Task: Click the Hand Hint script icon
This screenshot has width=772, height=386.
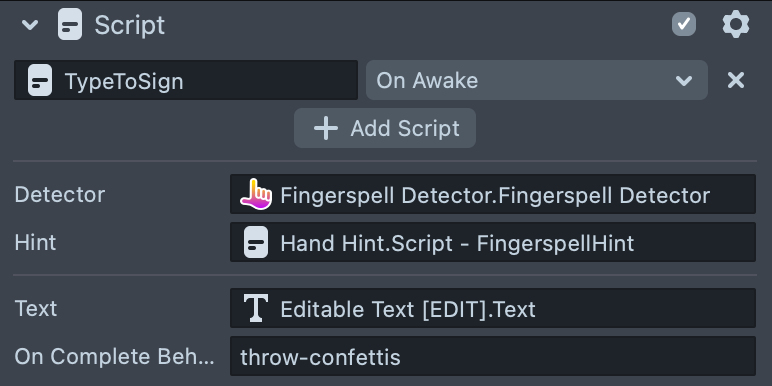Action: [256, 242]
